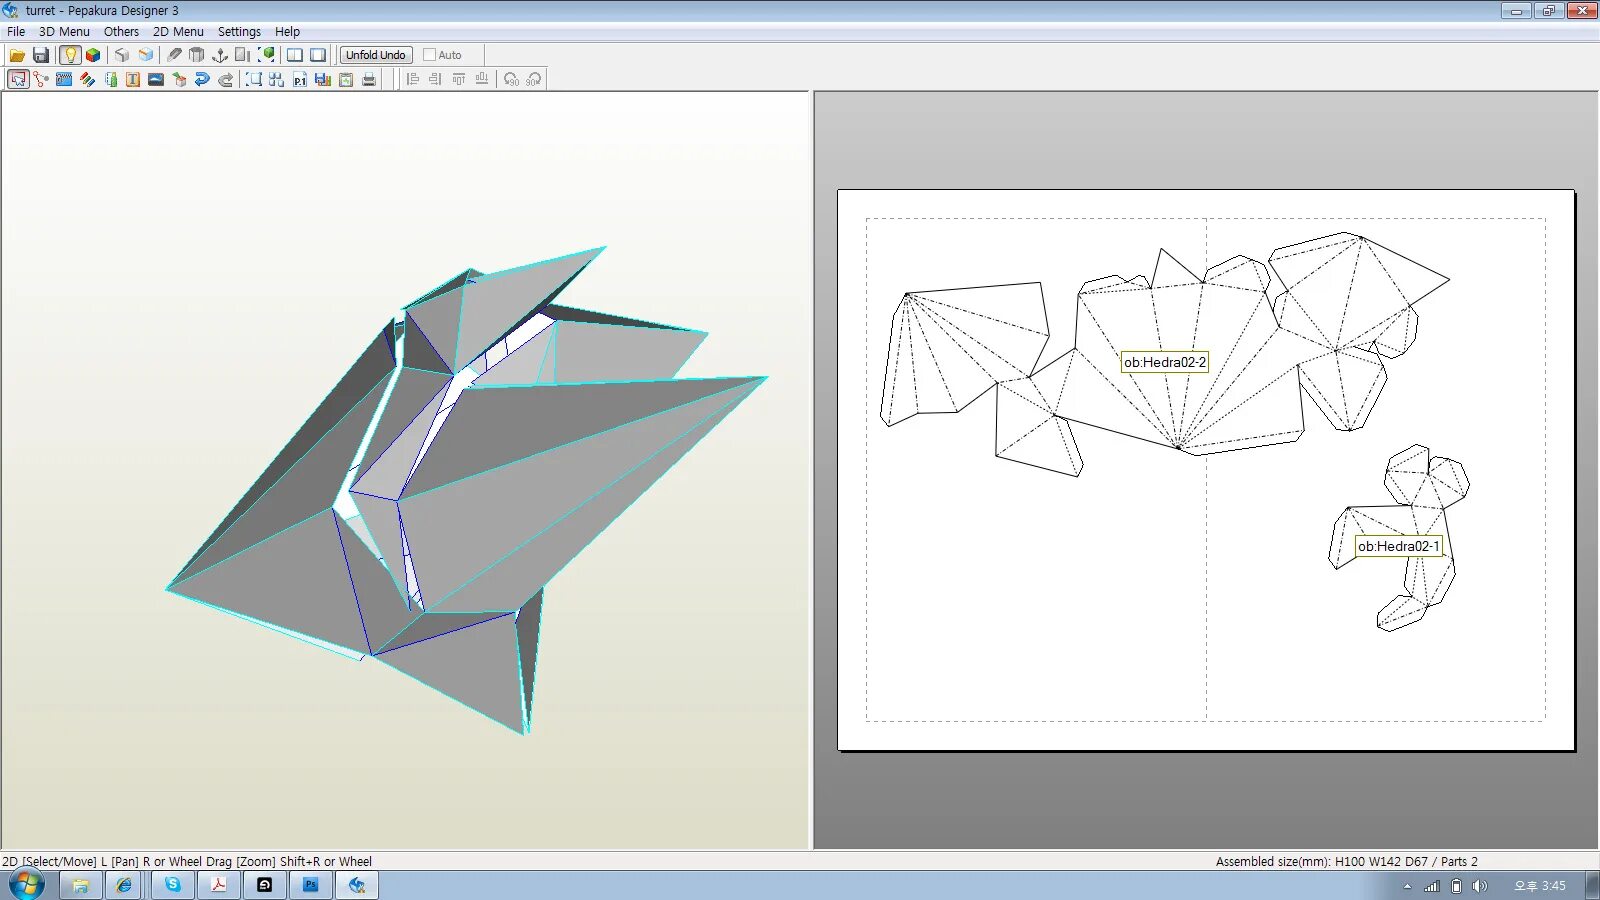Click the green cube in frame icon
The height and width of the screenshot is (900, 1600).
(267, 55)
